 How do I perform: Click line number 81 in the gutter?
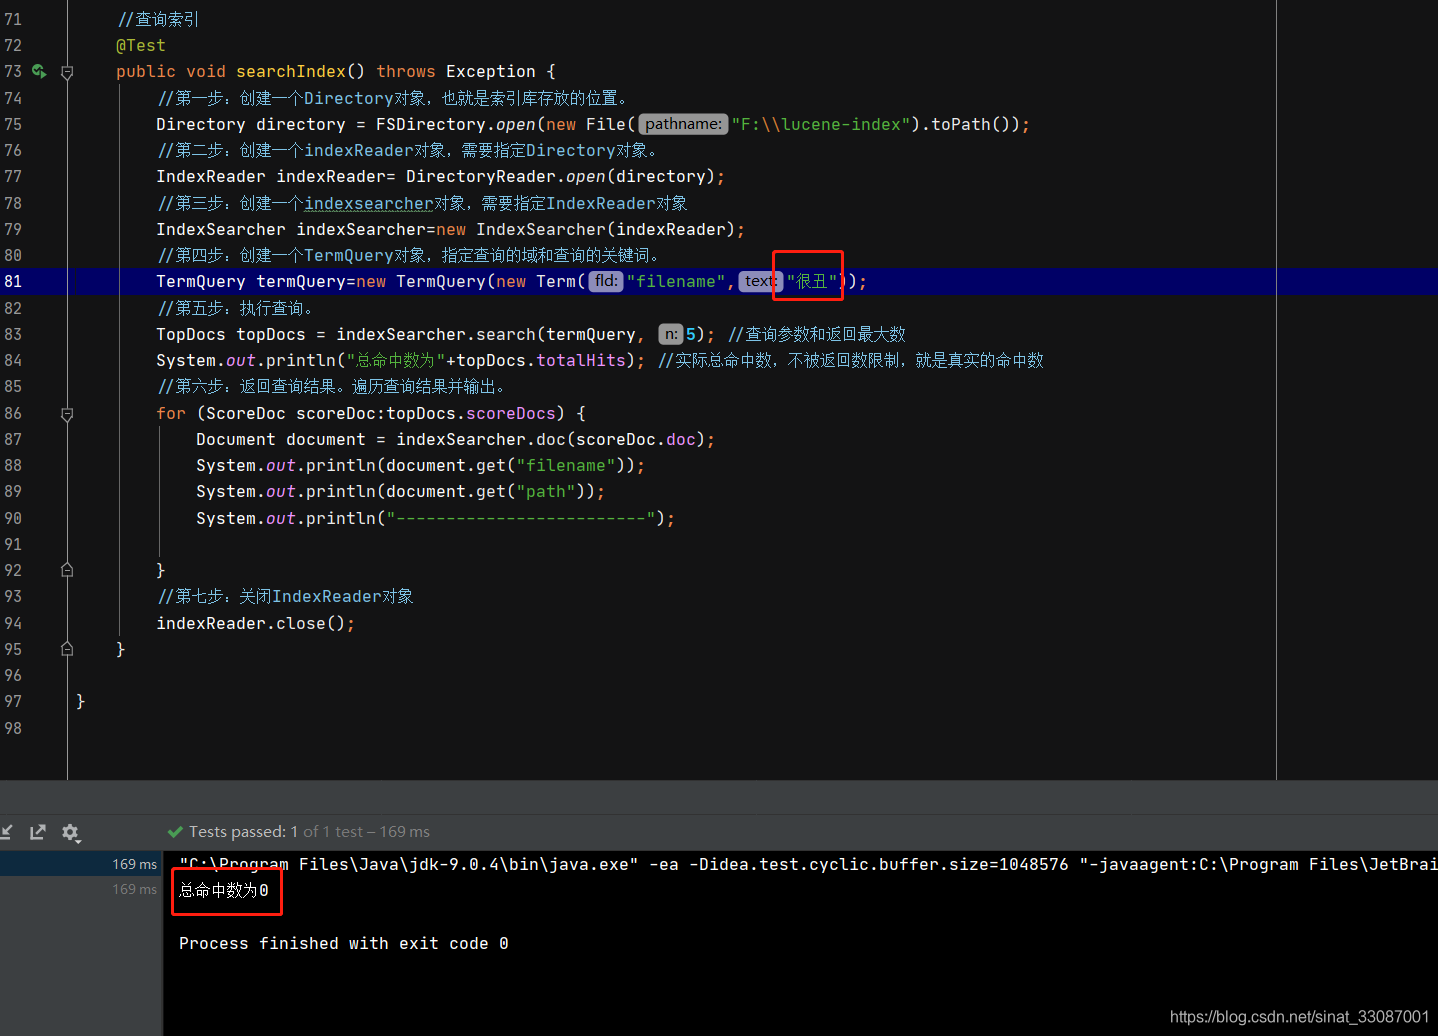[13, 281]
